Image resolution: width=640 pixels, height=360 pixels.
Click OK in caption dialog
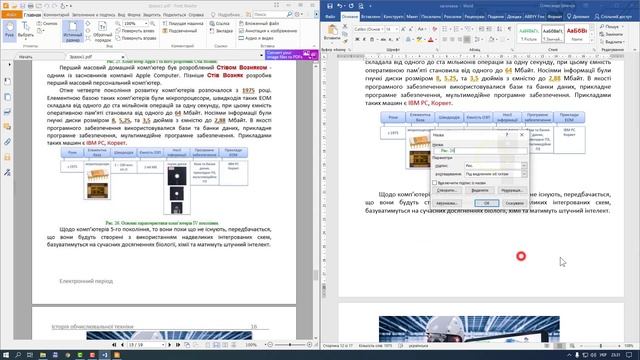486,203
